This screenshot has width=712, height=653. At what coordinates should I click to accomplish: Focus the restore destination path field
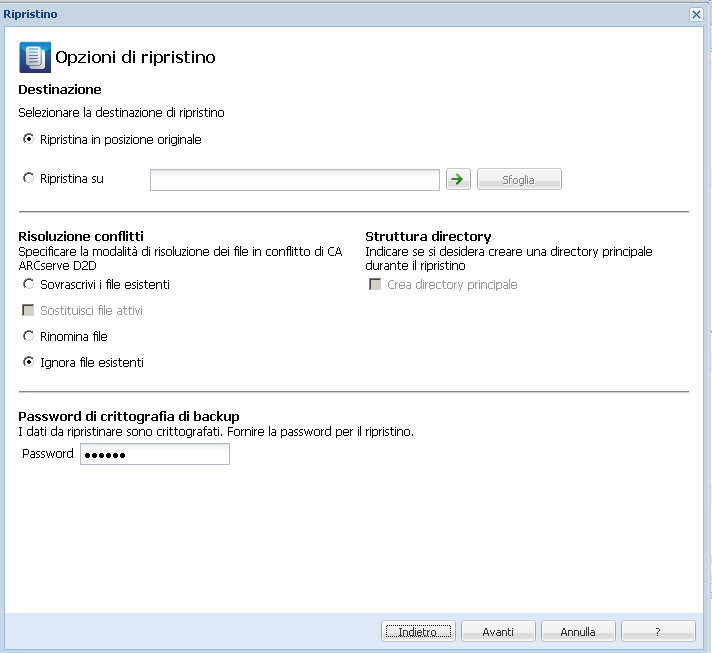coord(295,180)
